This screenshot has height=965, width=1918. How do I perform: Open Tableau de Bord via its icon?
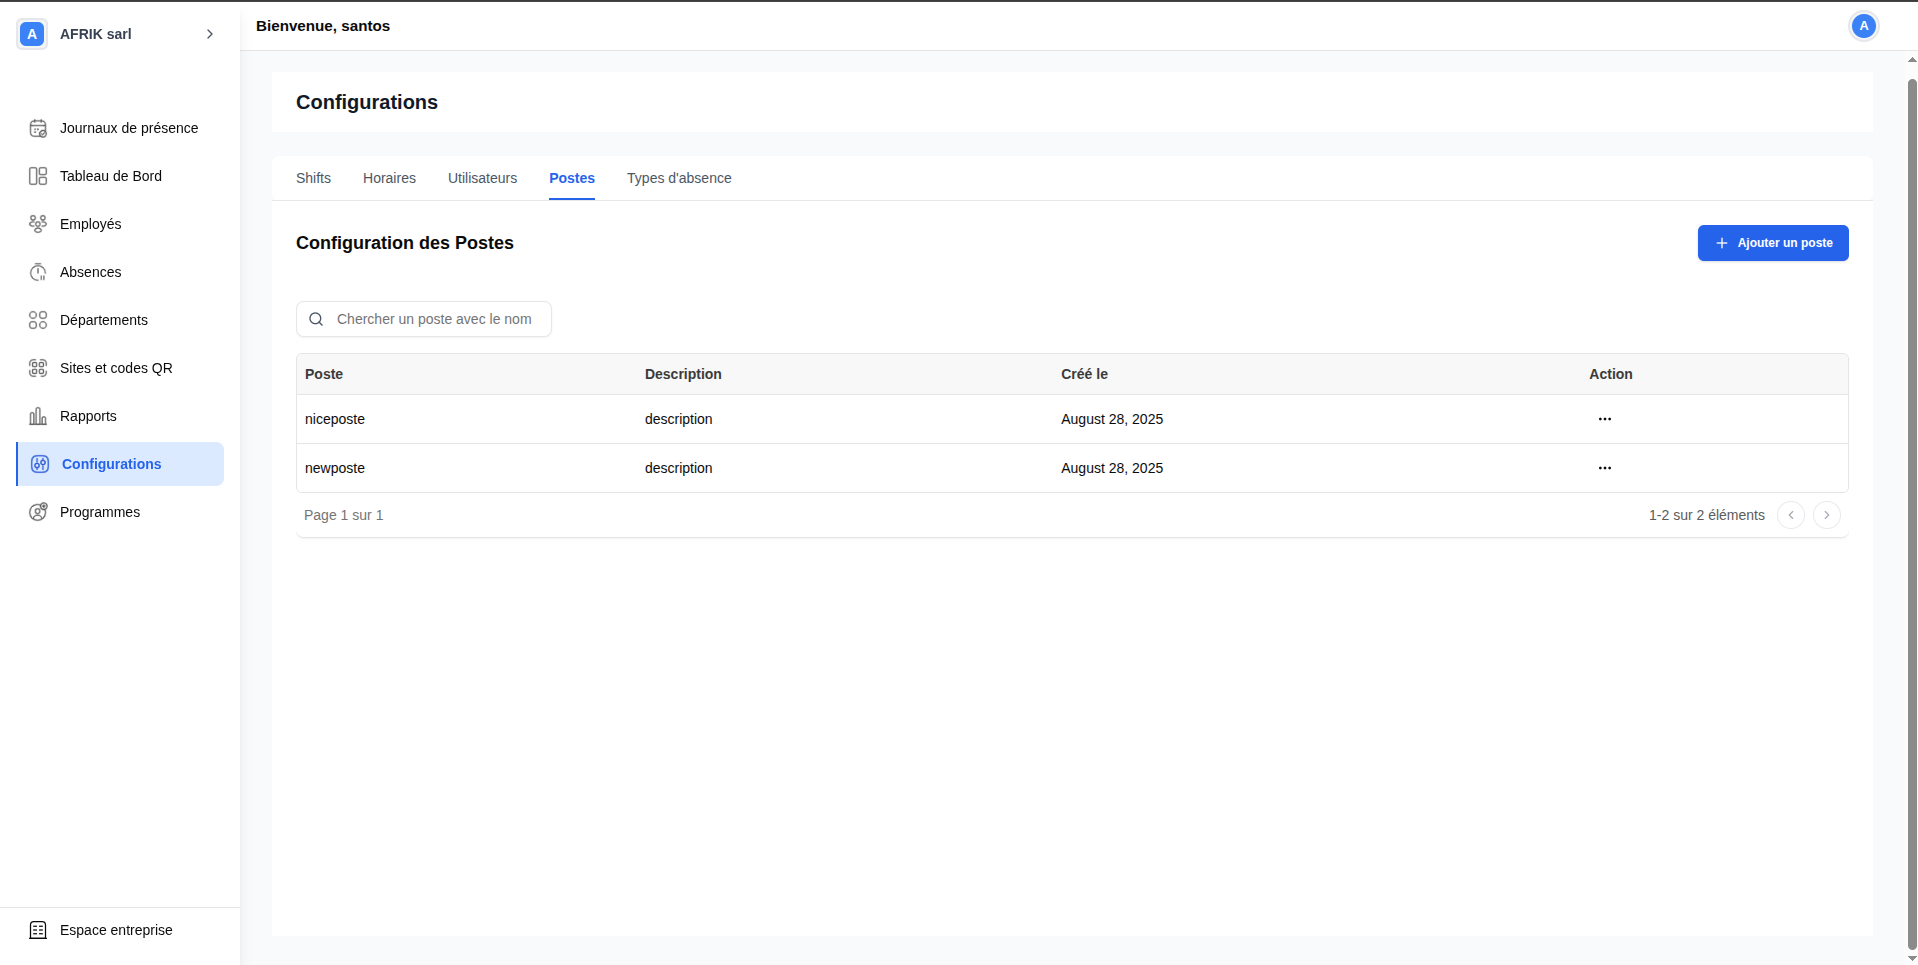click(x=38, y=176)
